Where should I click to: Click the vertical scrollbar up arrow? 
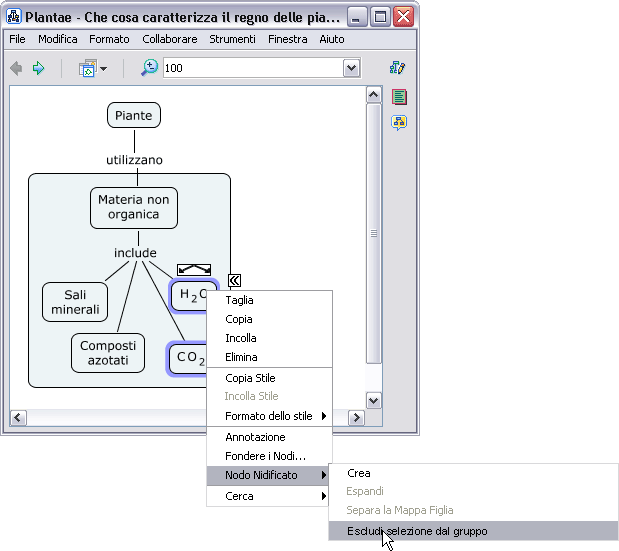point(374,95)
